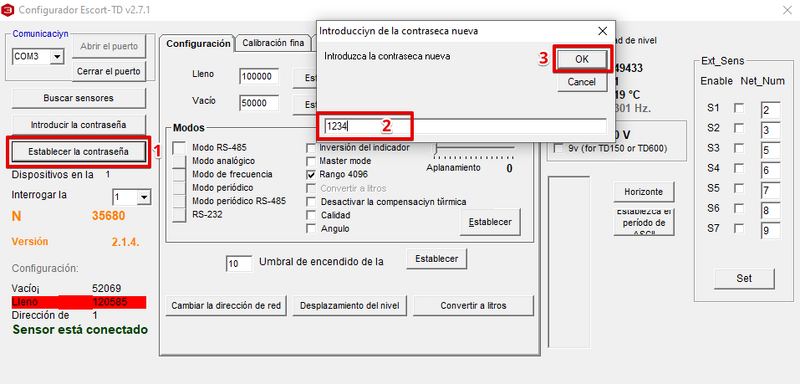Image resolution: width=800 pixels, height=384 pixels.
Task: Switch to Calibración fina tab
Action: click(273, 43)
